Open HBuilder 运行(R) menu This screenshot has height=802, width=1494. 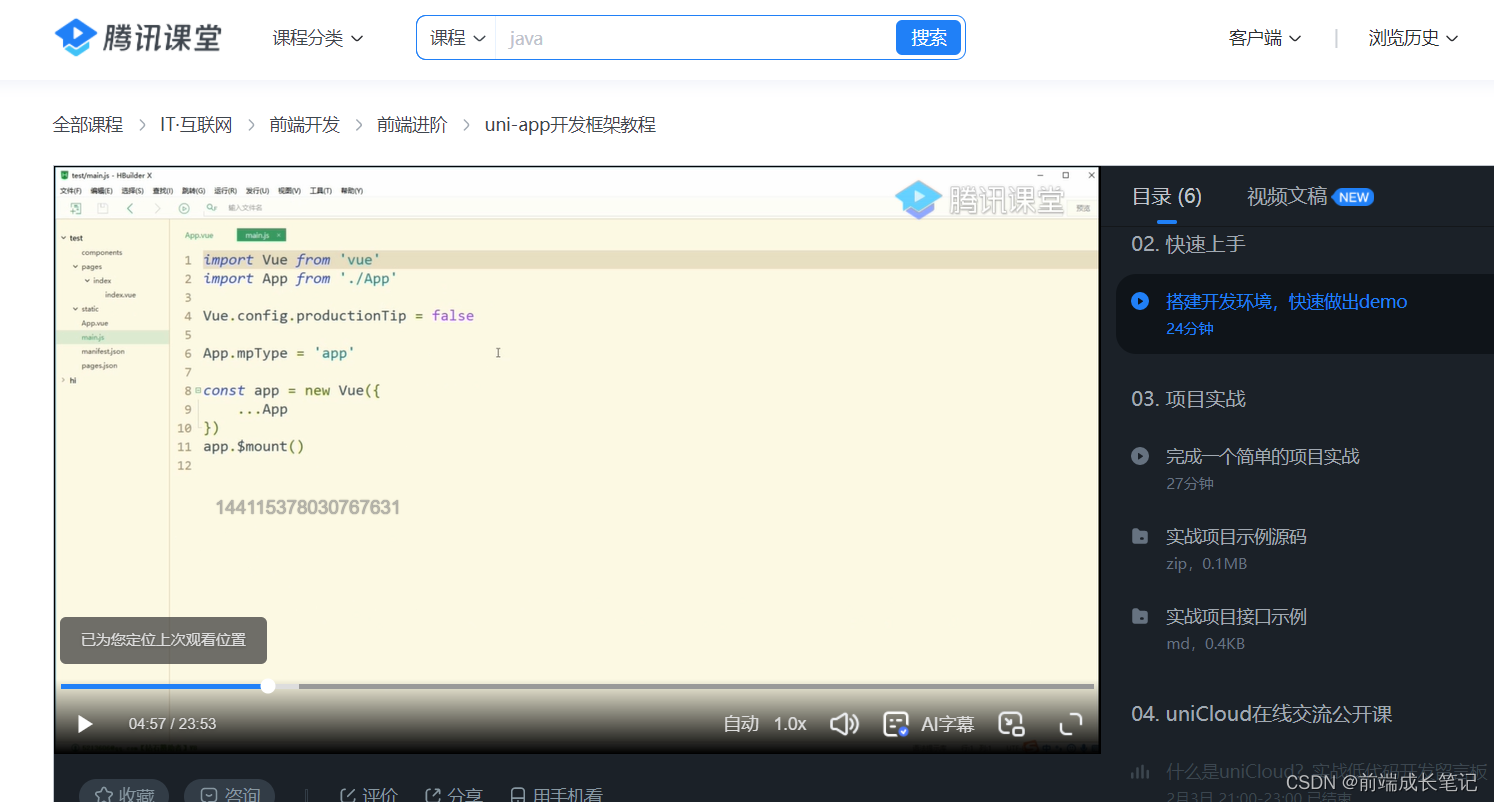(x=225, y=190)
